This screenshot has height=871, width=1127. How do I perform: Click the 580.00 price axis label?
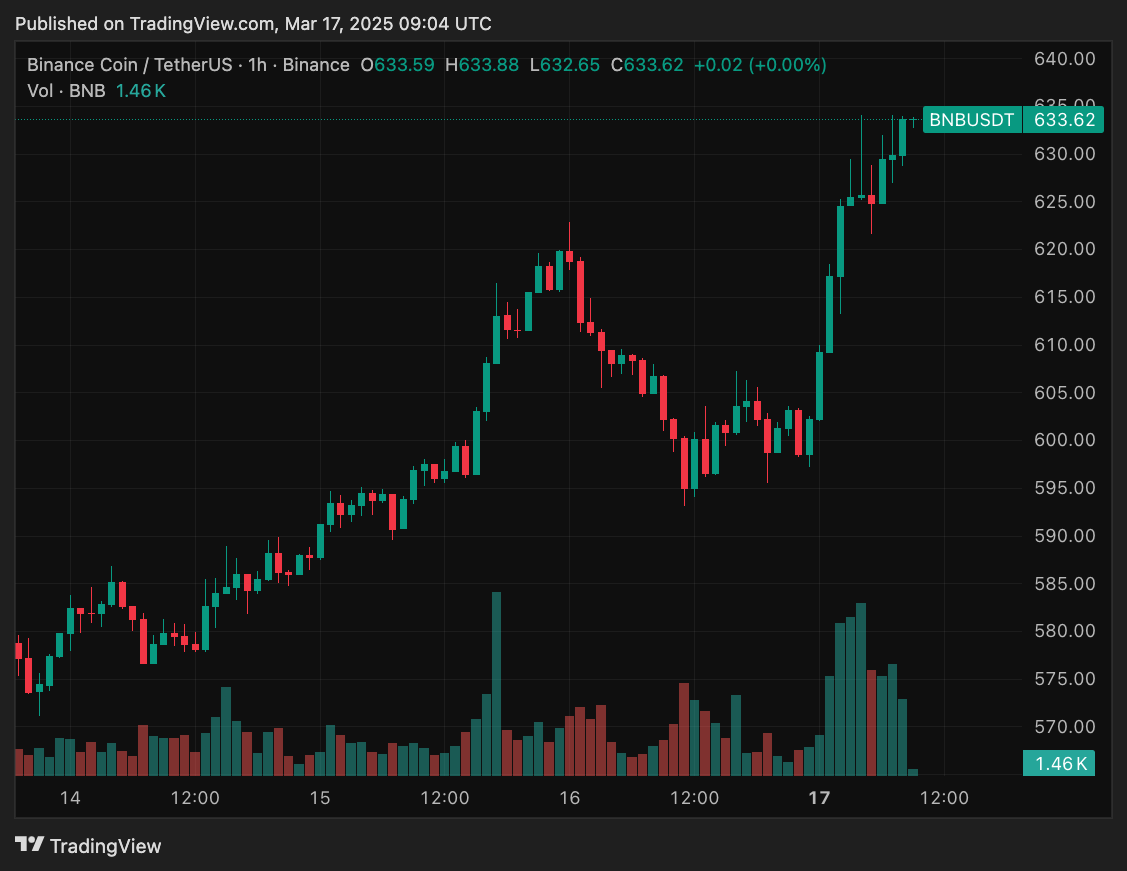coord(1064,631)
